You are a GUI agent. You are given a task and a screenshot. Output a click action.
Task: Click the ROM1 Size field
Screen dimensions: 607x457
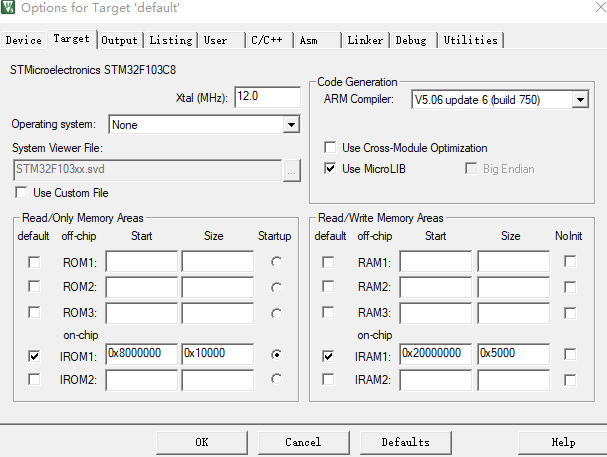(218, 261)
